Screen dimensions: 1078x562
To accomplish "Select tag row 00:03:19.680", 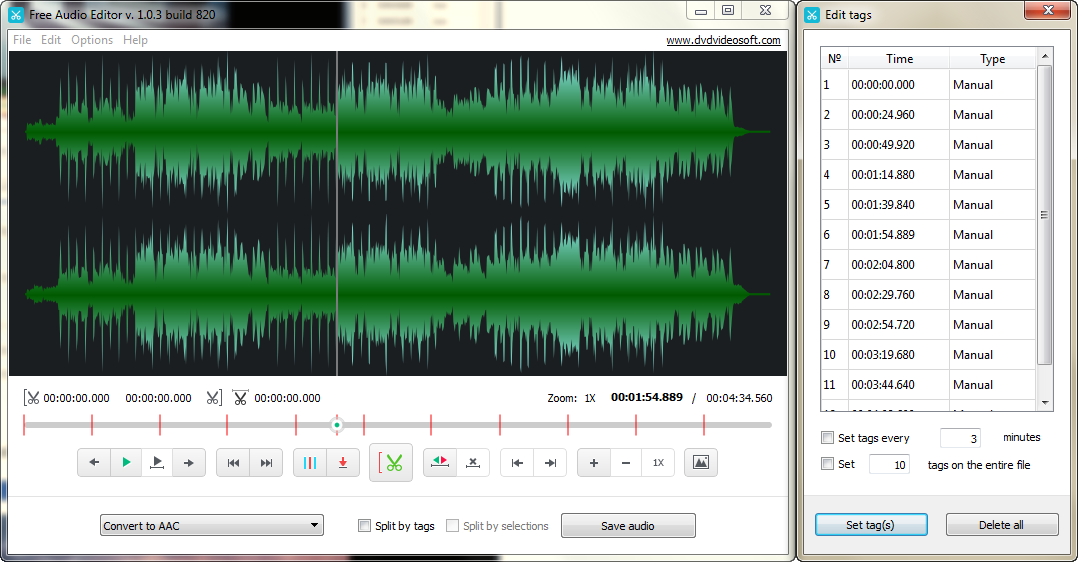I will tap(928, 355).
